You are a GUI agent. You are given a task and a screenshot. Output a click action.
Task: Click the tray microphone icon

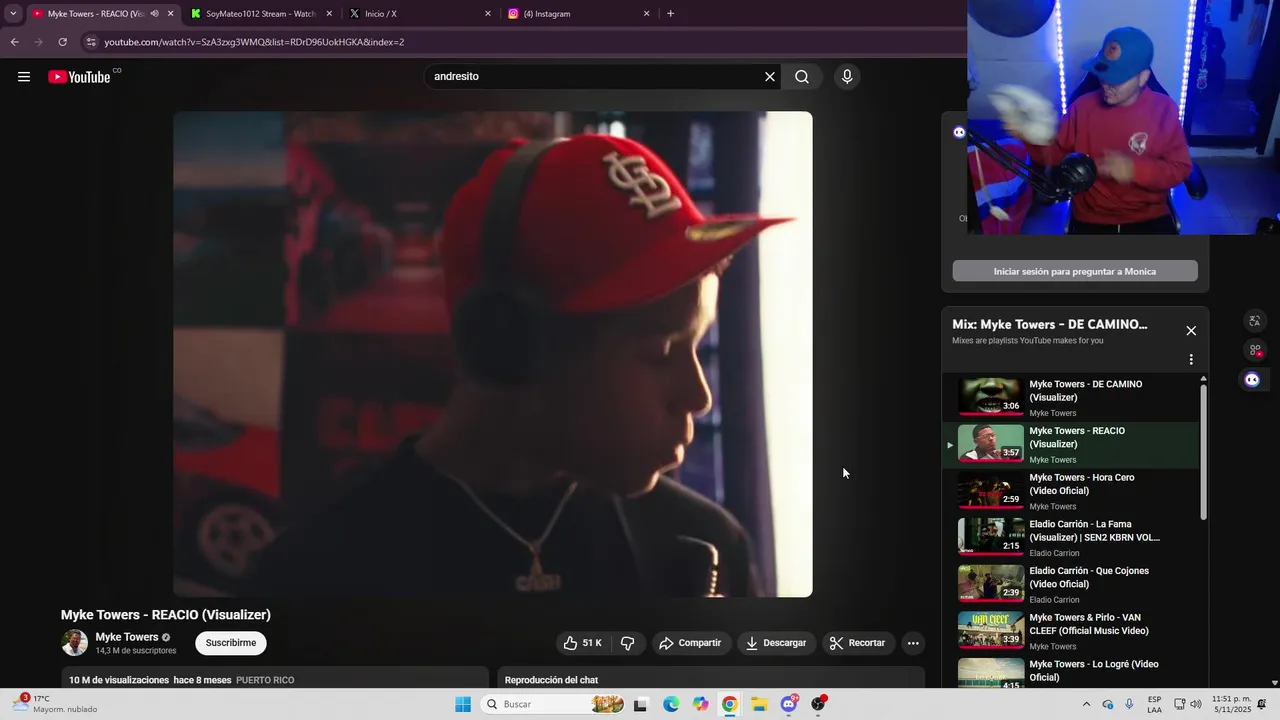[1130, 704]
